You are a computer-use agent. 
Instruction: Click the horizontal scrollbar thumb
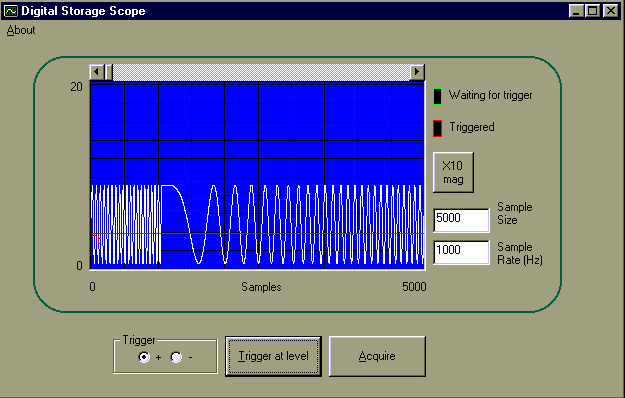108,72
